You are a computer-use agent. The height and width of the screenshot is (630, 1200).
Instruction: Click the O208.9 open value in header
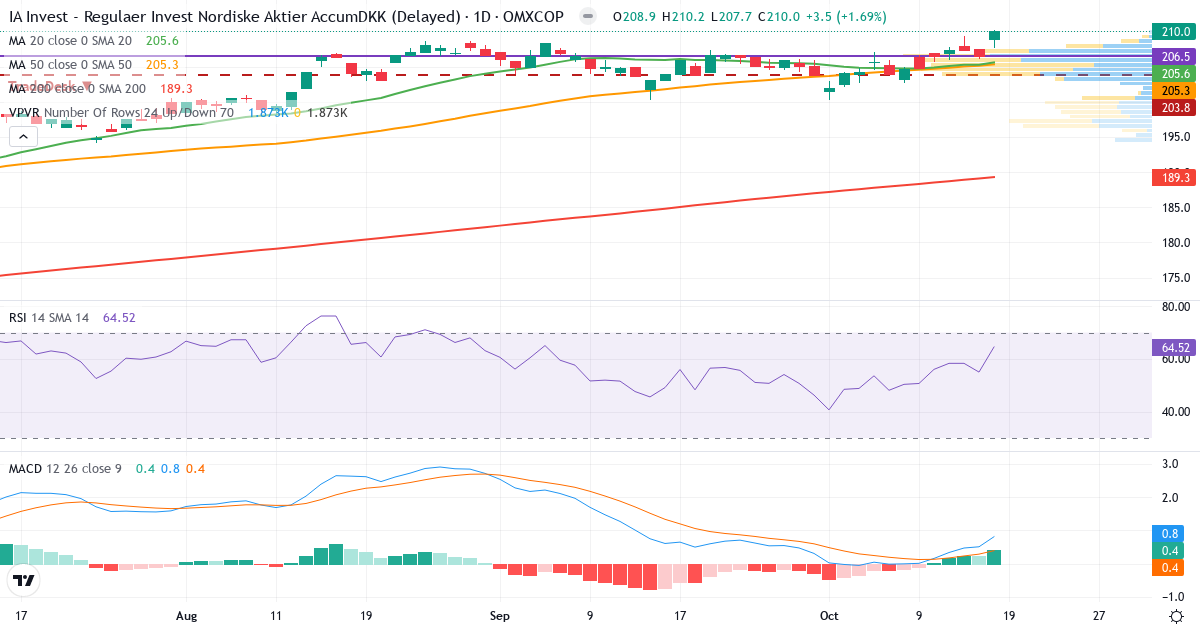click(x=632, y=17)
